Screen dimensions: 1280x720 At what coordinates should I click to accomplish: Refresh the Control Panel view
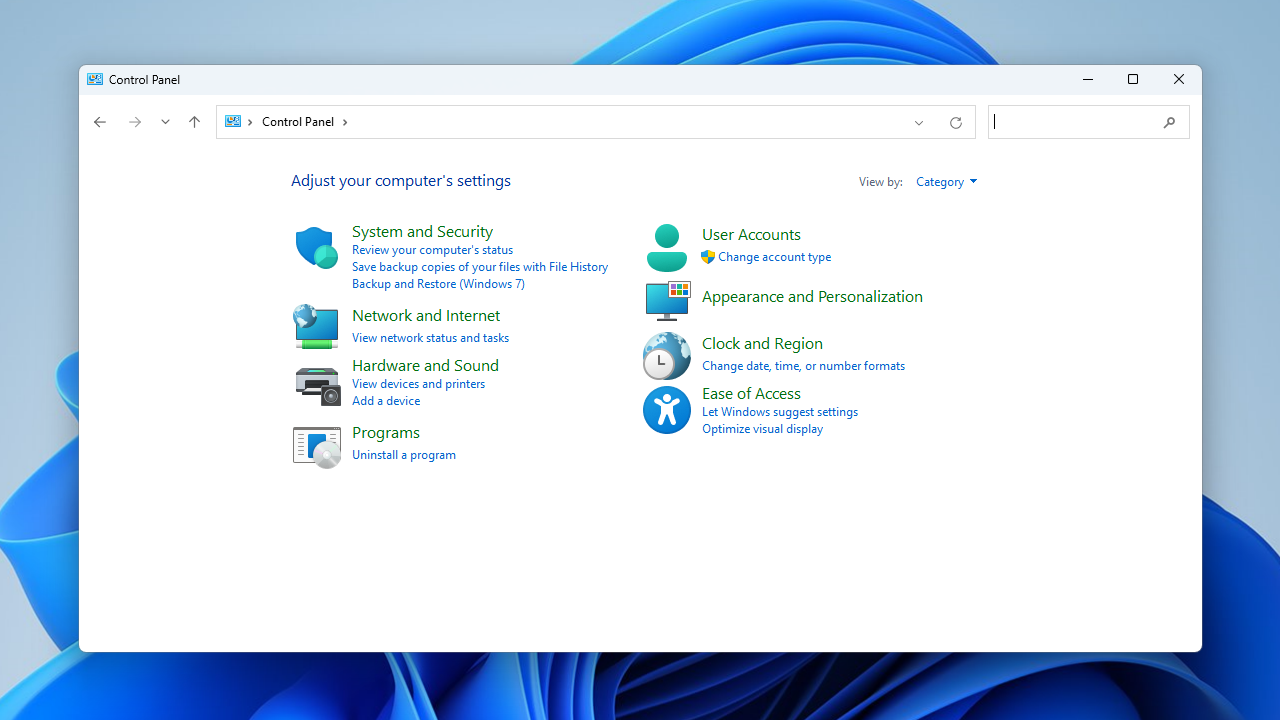pos(955,122)
